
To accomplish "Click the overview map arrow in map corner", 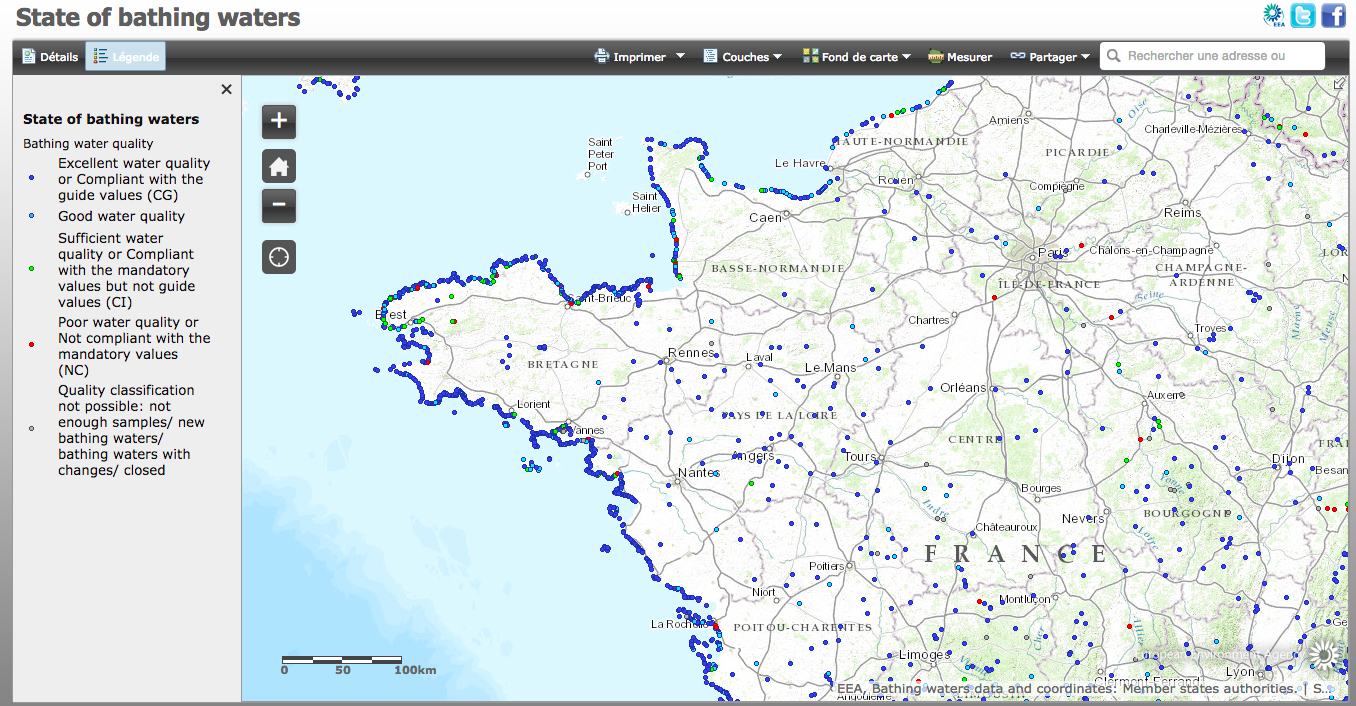I will 1339,84.
